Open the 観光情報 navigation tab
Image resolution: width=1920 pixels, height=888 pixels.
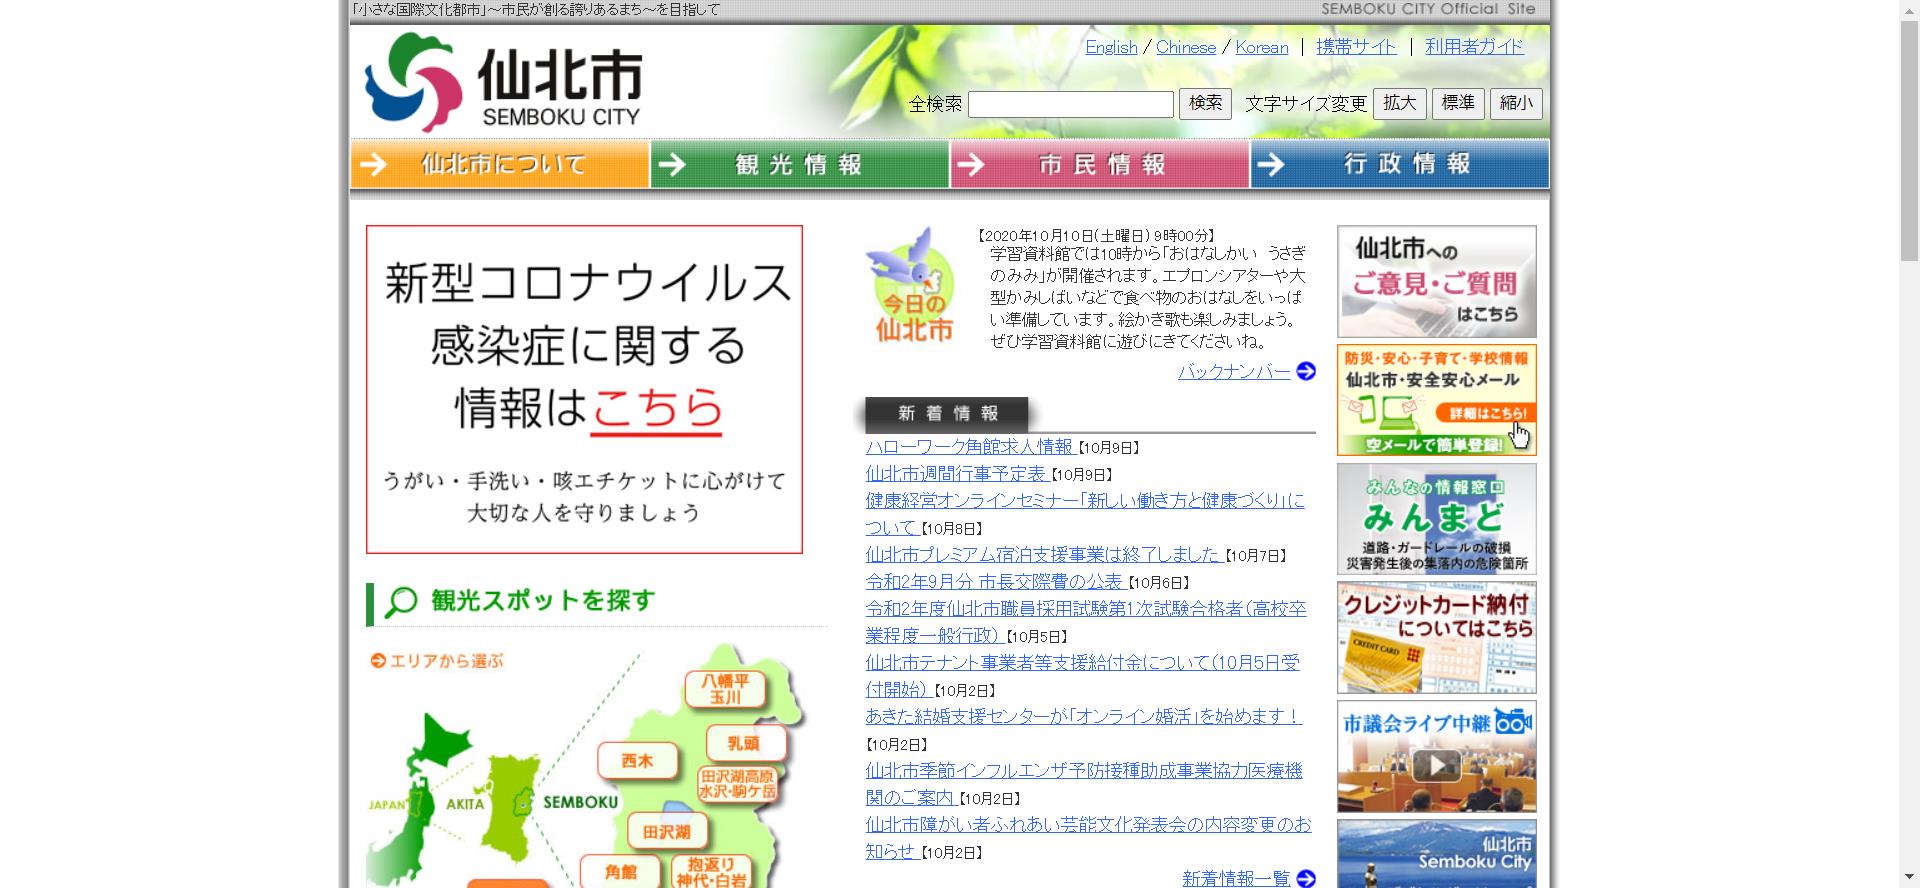coord(800,164)
